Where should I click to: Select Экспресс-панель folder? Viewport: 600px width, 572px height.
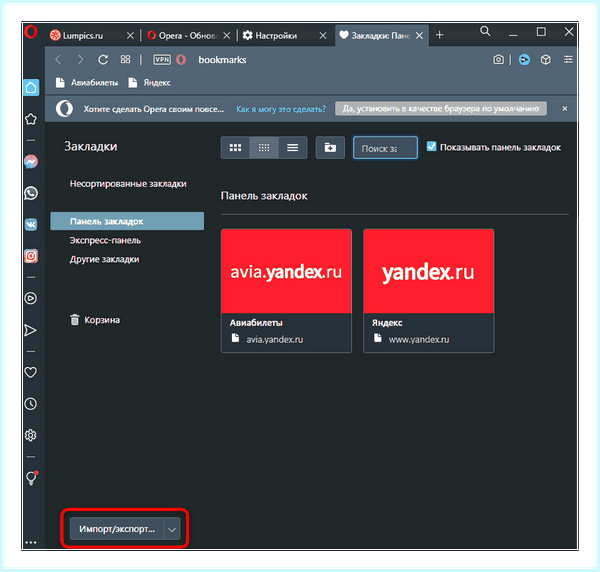[105, 240]
